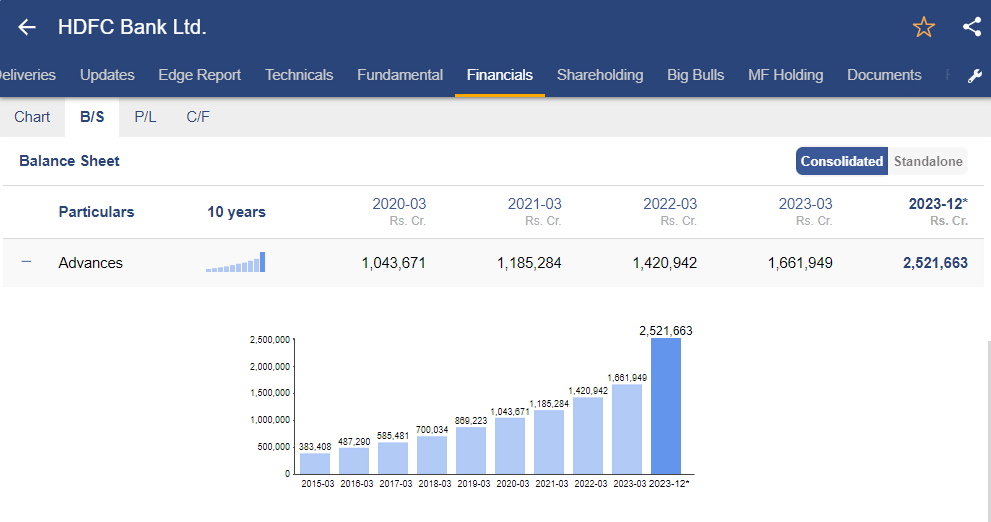Open the MF Holding tab
The height and width of the screenshot is (522, 991).
click(x=785, y=75)
